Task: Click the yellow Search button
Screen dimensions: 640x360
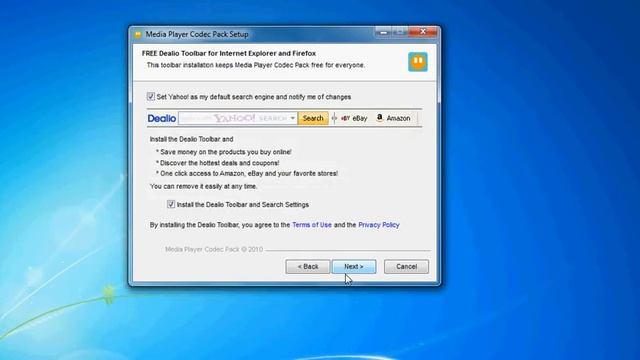Action: point(313,118)
